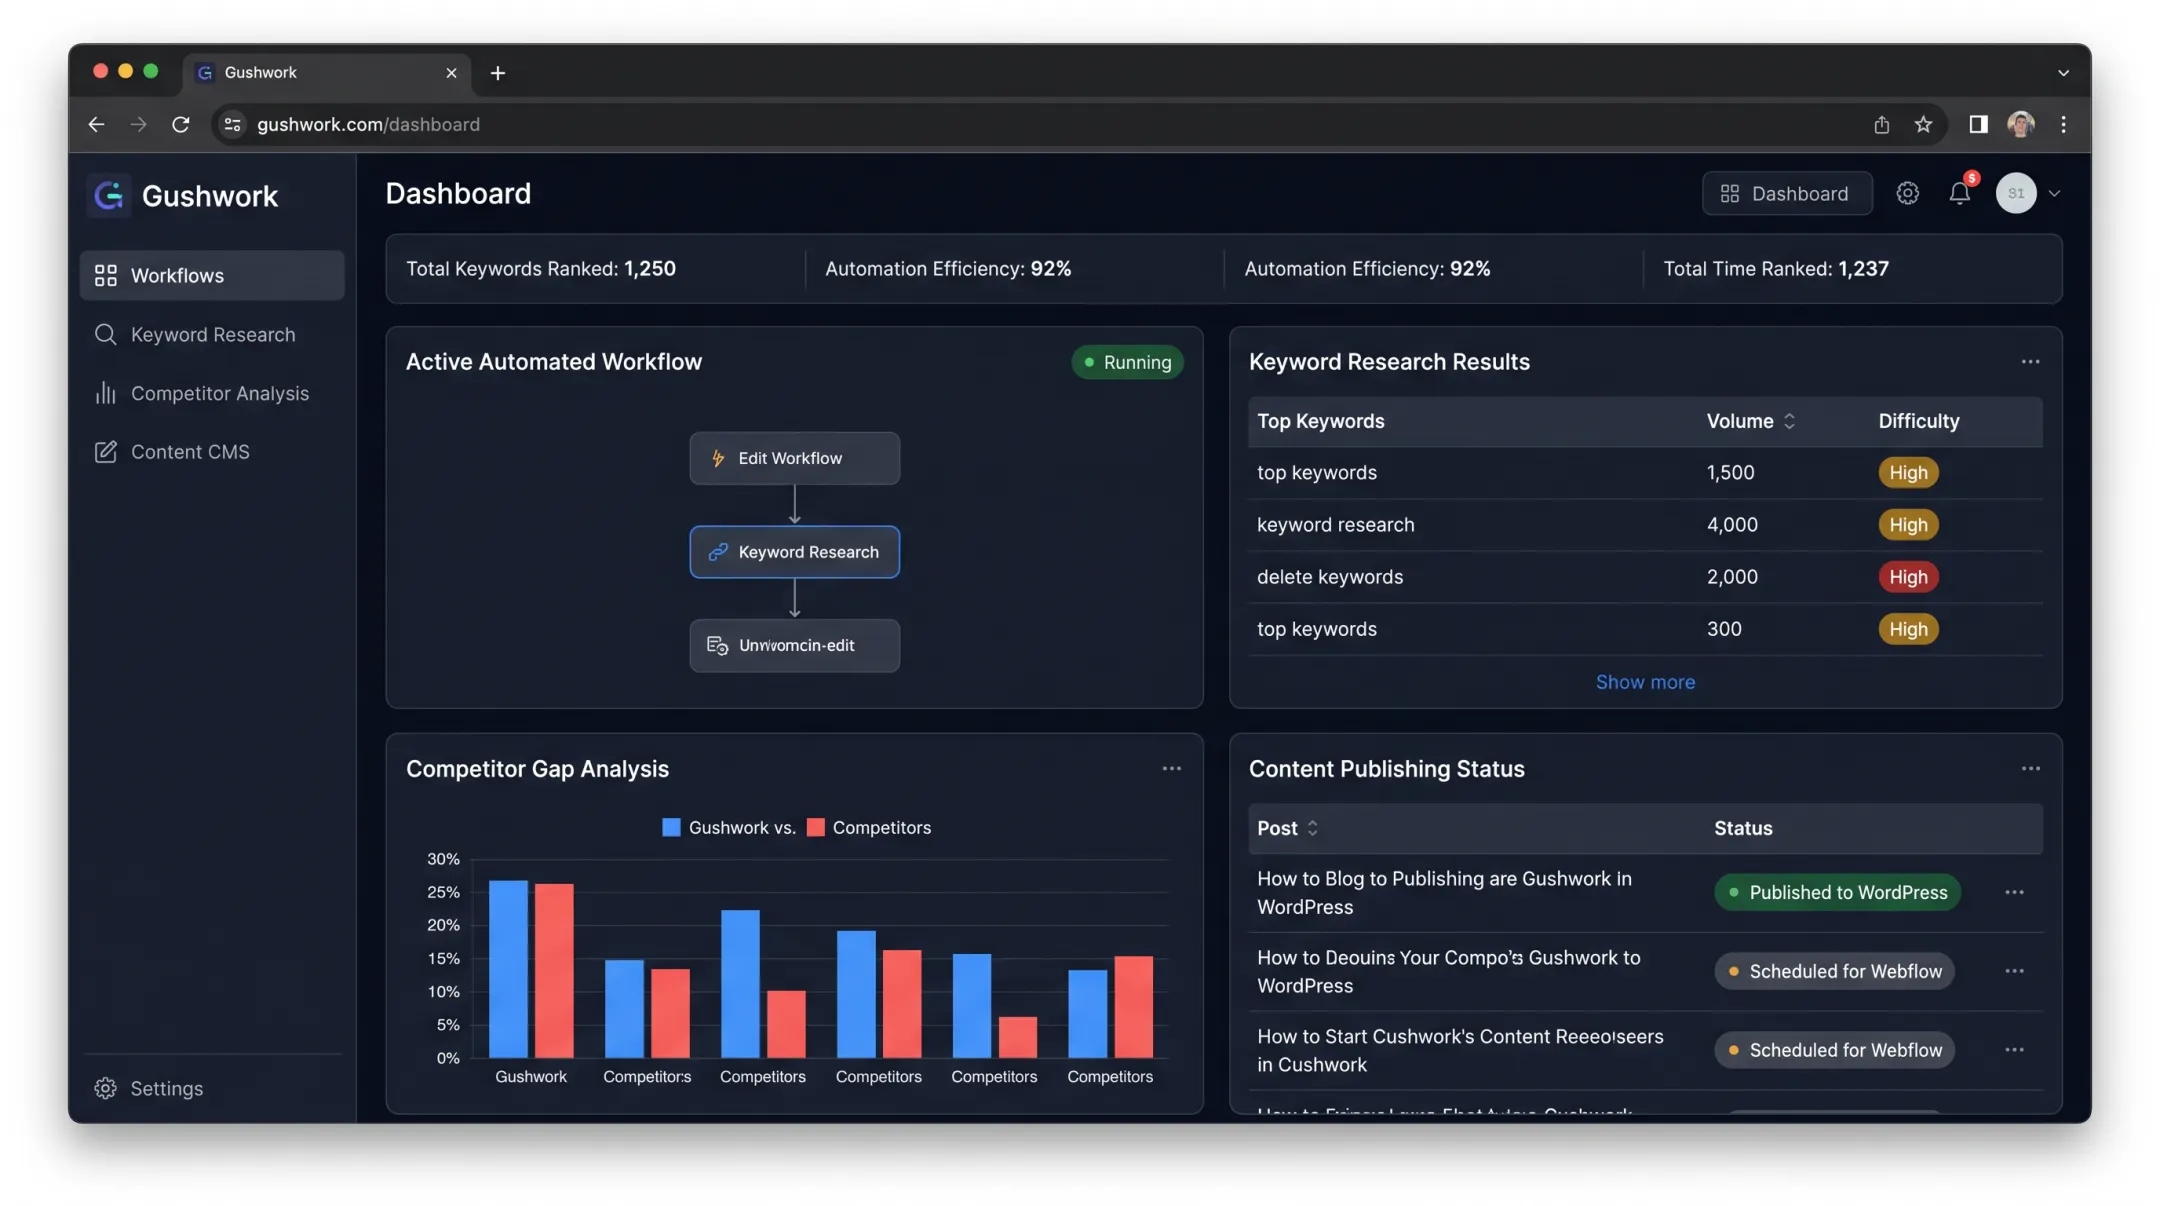Open settings gear icon in header
Viewport: 2160px width, 1206px height.
coord(1907,193)
